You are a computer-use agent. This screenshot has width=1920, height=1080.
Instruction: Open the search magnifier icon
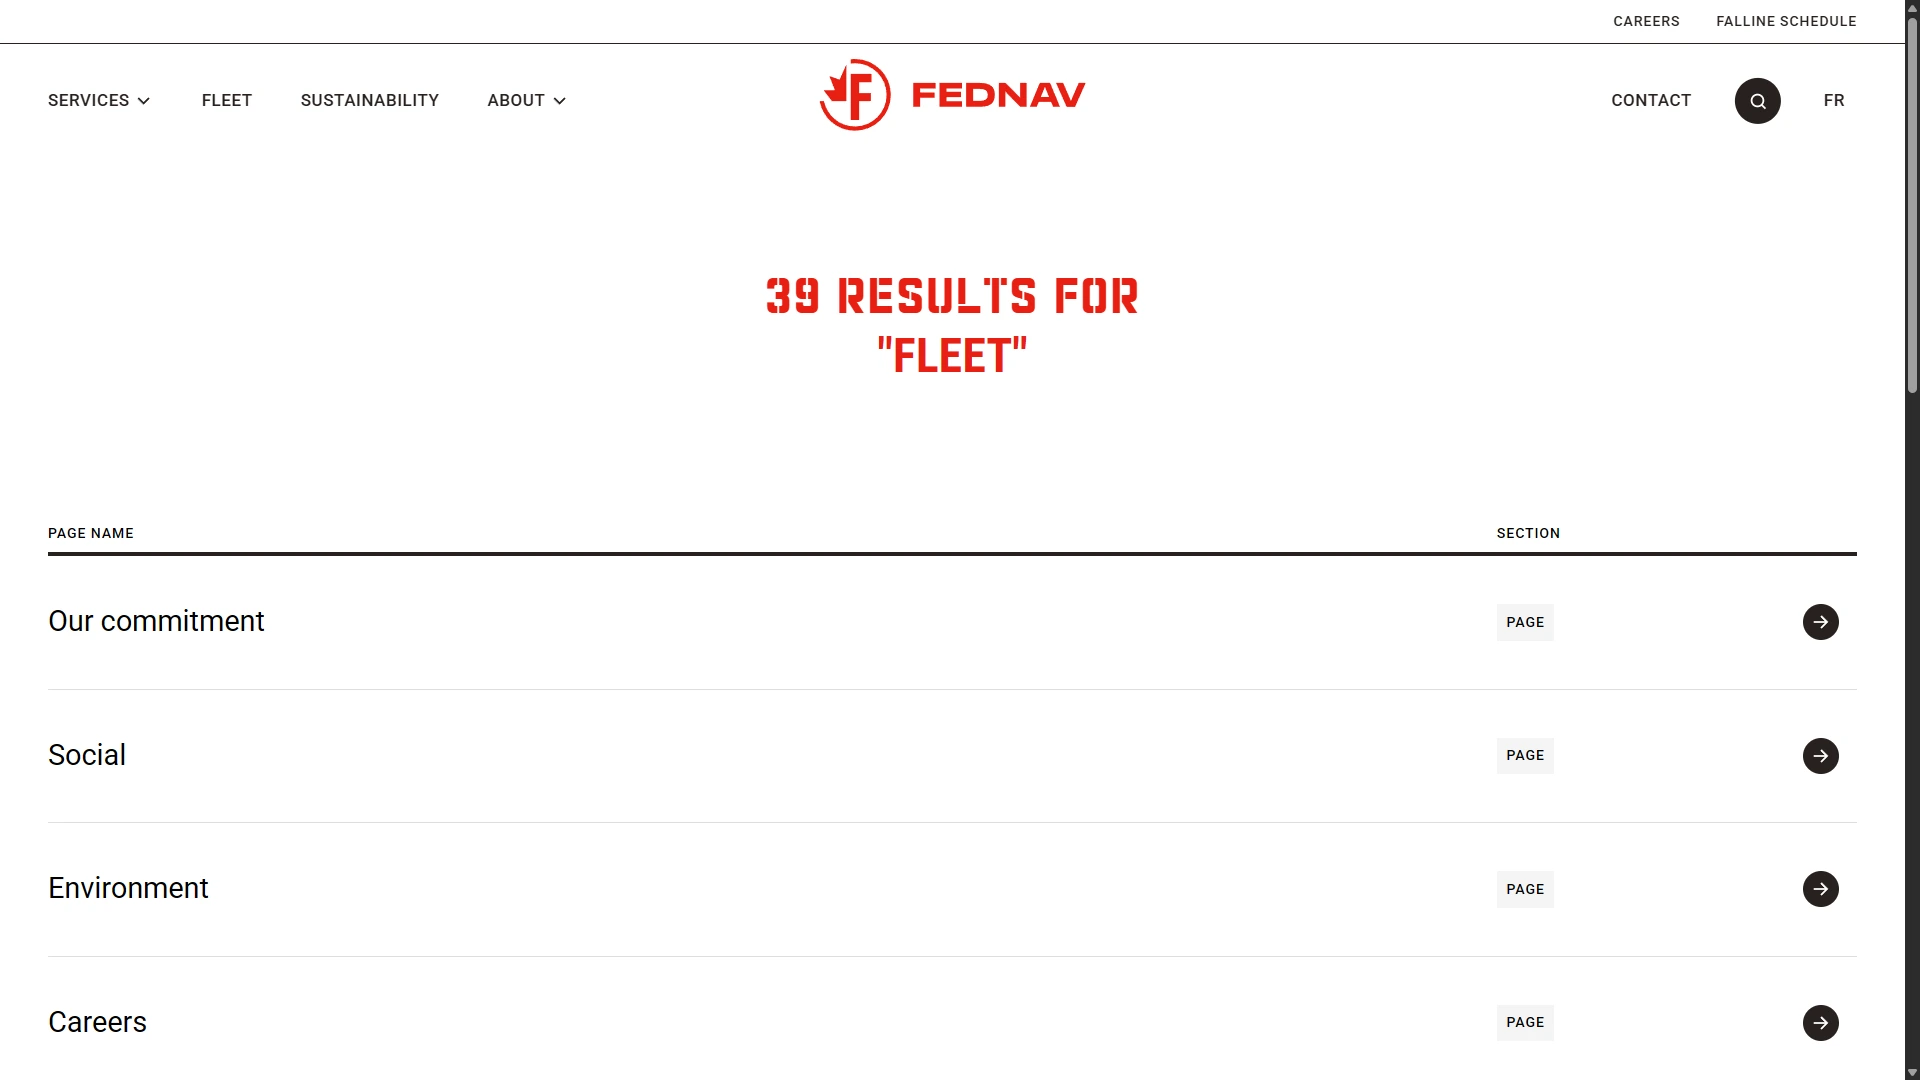(x=1757, y=100)
